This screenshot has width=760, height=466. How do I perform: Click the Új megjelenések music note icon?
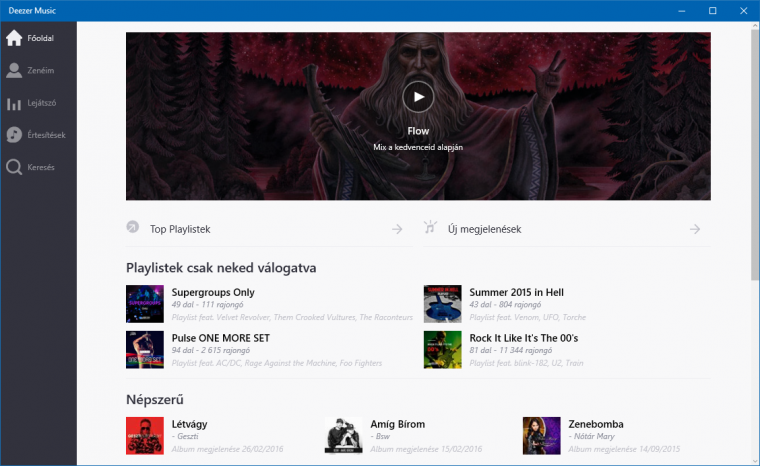click(430, 227)
